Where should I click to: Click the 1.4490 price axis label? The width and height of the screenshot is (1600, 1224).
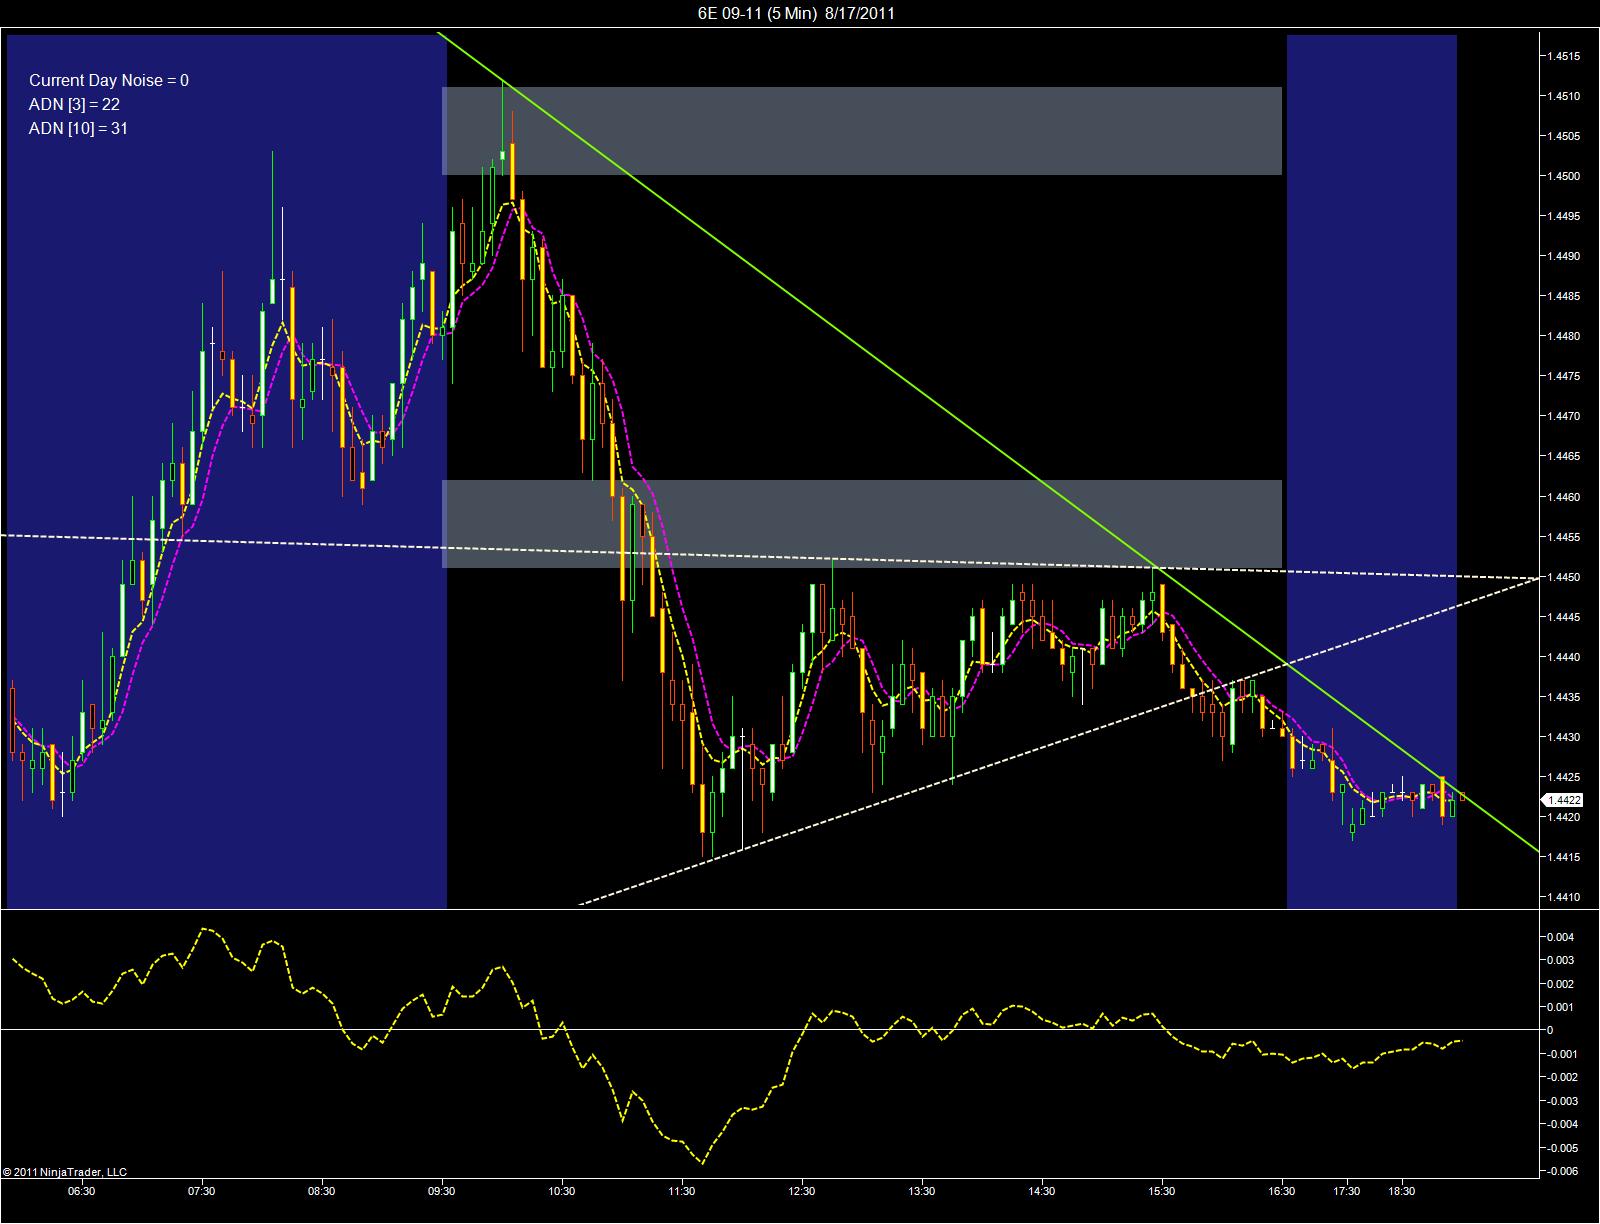tap(1564, 256)
